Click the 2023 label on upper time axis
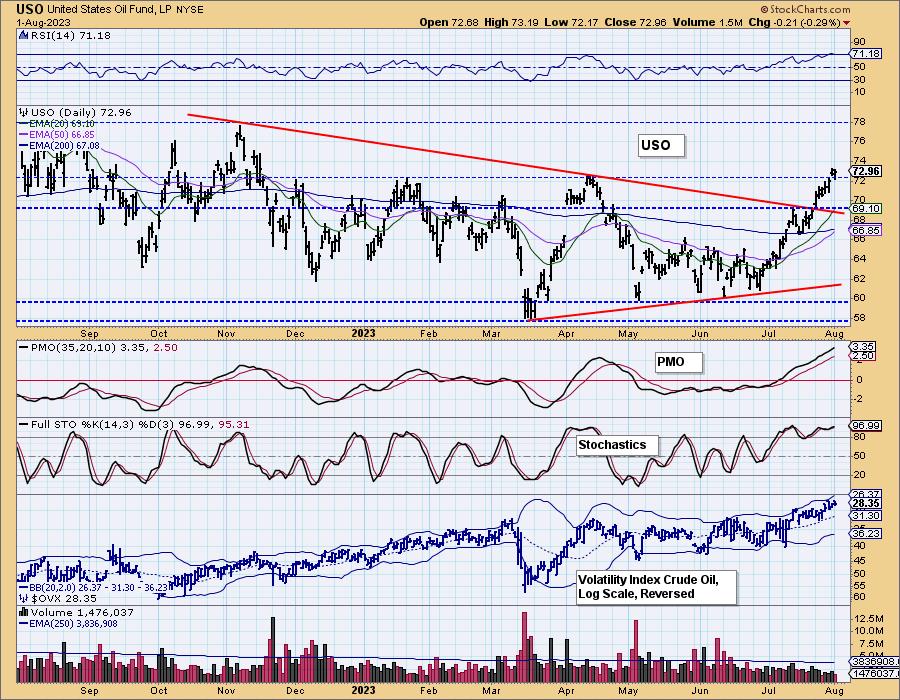 click(x=363, y=333)
